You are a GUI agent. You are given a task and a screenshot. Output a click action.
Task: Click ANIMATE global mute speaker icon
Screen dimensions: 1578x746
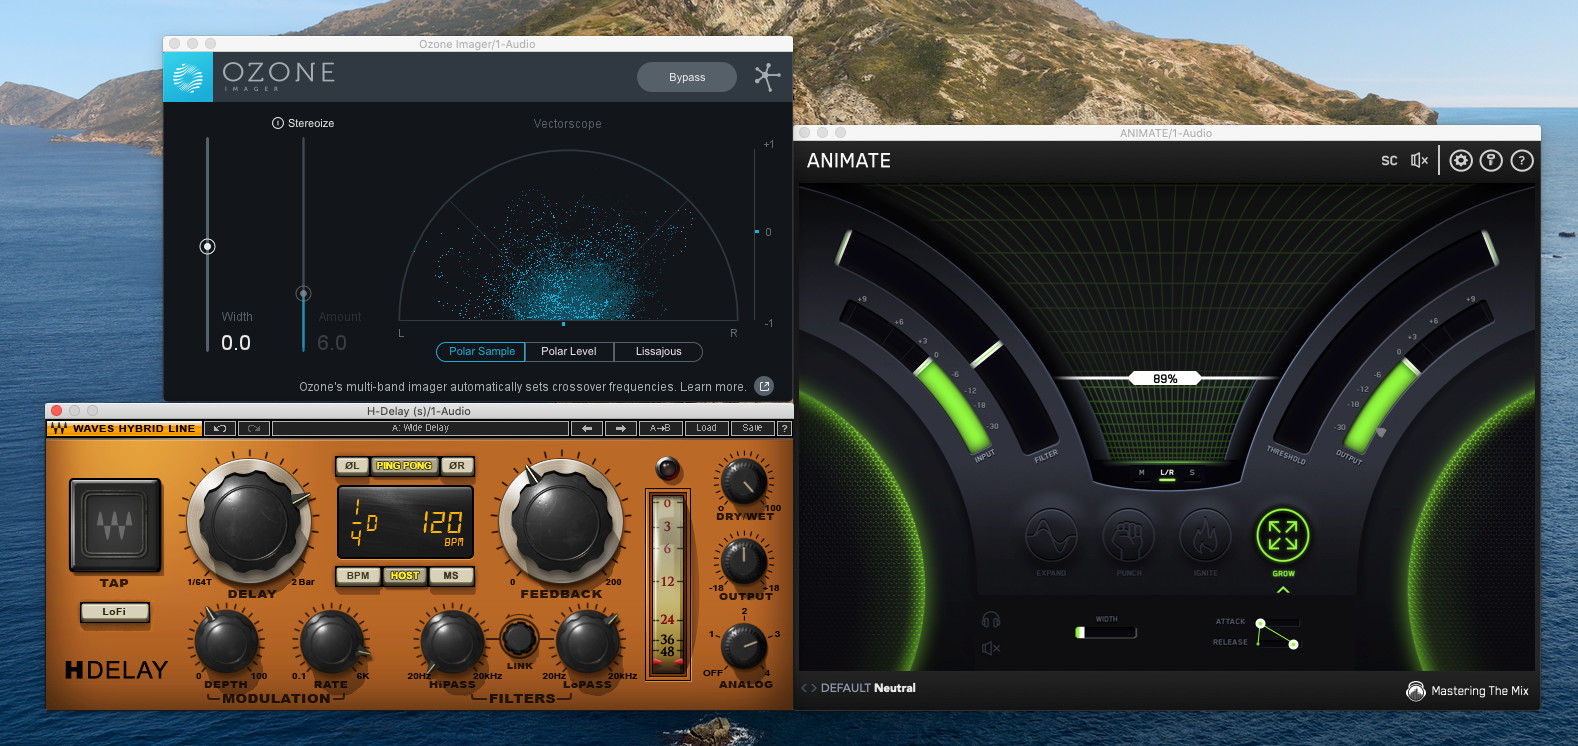[x=1419, y=160]
